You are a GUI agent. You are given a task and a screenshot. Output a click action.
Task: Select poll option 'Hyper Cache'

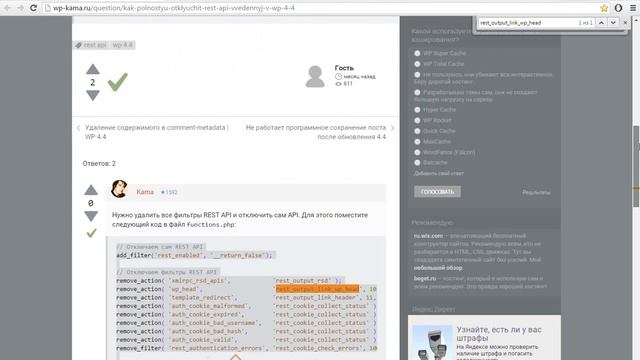point(417,110)
